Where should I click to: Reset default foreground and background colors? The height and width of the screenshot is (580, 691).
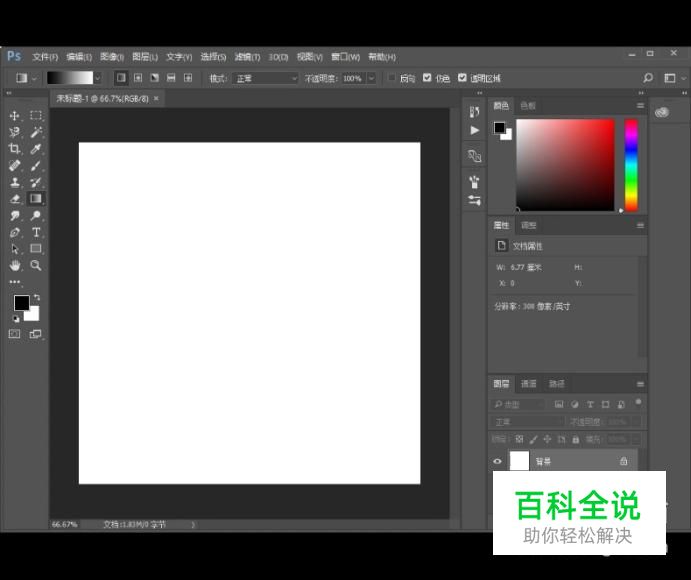[x=16, y=319]
